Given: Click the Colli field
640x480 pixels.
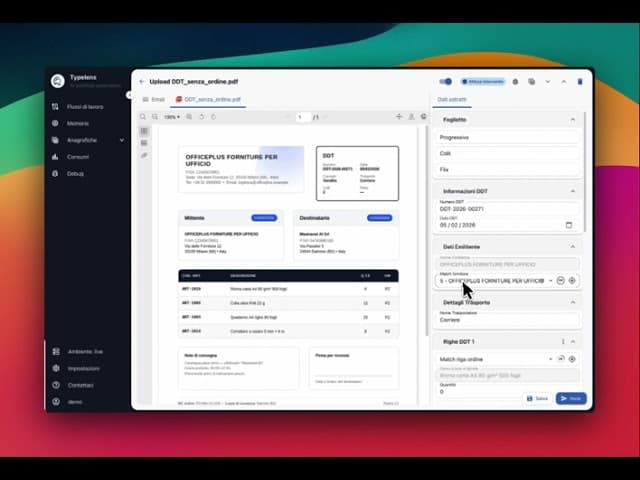Looking at the screenshot, I should (507, 153).
